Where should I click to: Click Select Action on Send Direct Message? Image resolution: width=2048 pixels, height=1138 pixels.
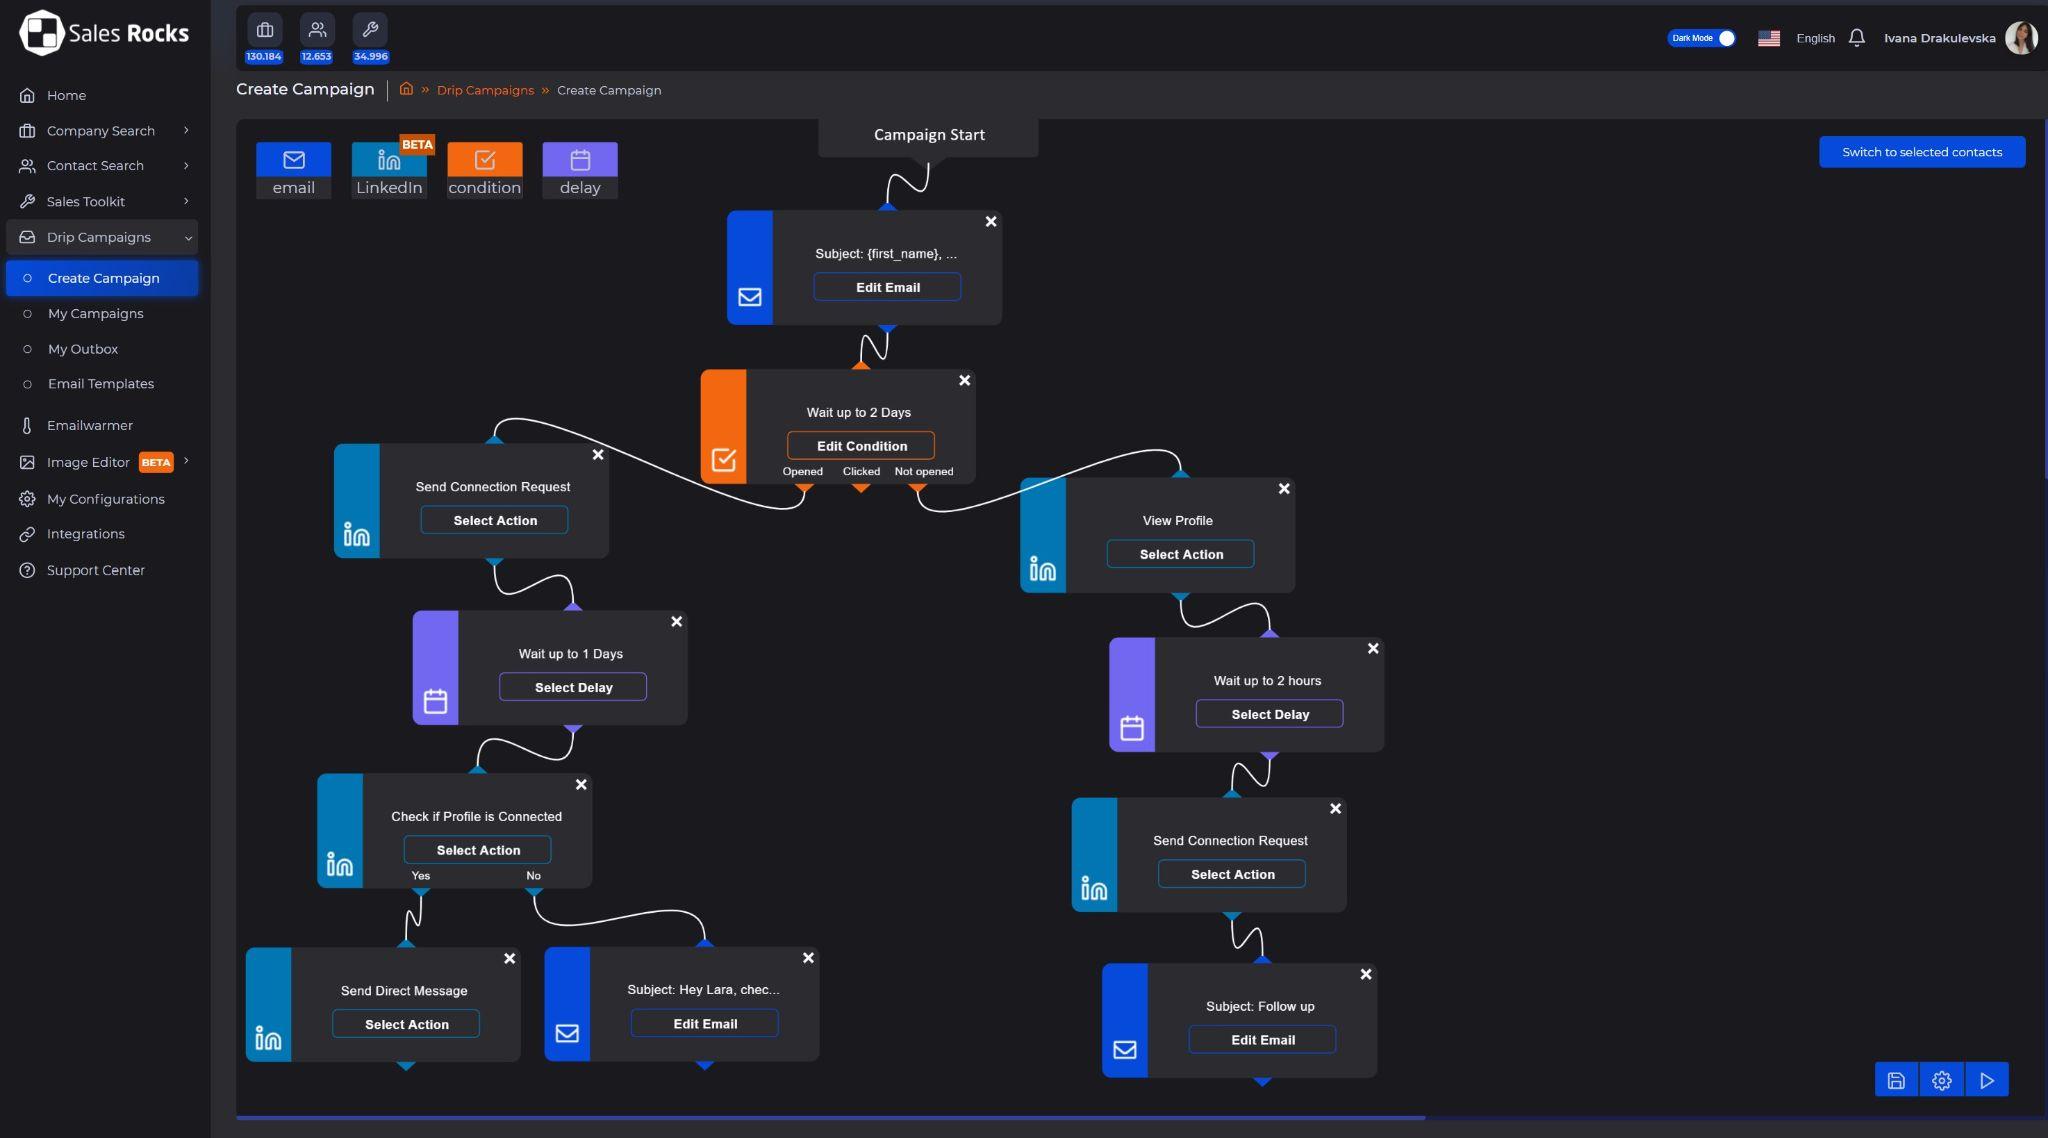(x=406, y=1024)
